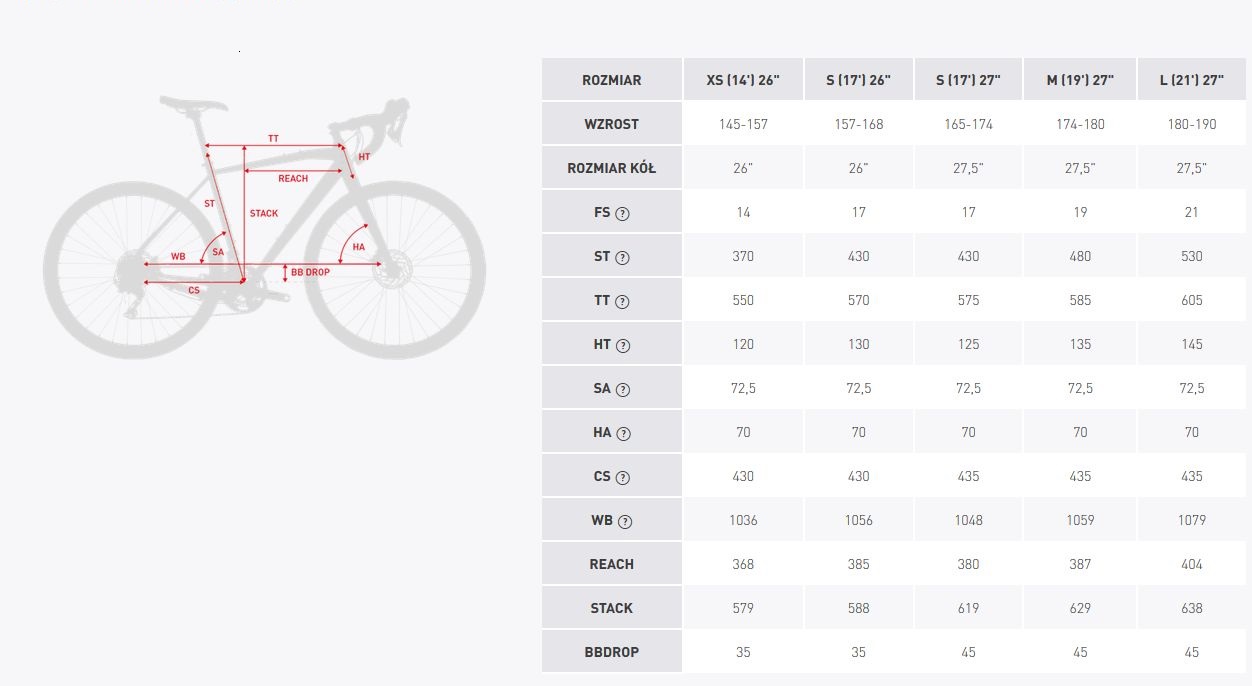Image resolution: width=1252 pixels, height=686 pixels.
Task: Open the HA help tooltip icon
Action: 624,433
